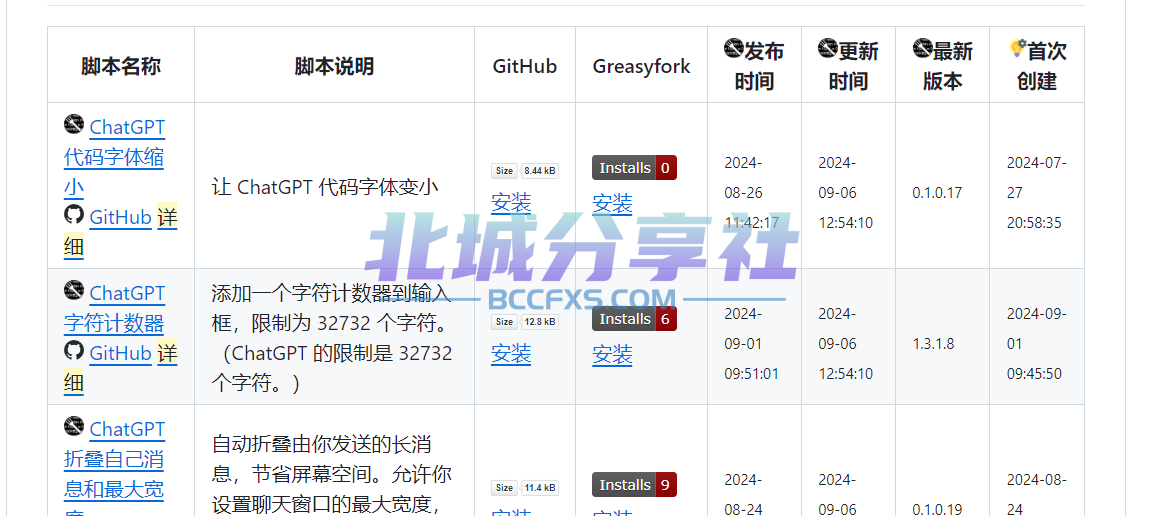Click the Size 11.4 kB badge

point(525,488)
